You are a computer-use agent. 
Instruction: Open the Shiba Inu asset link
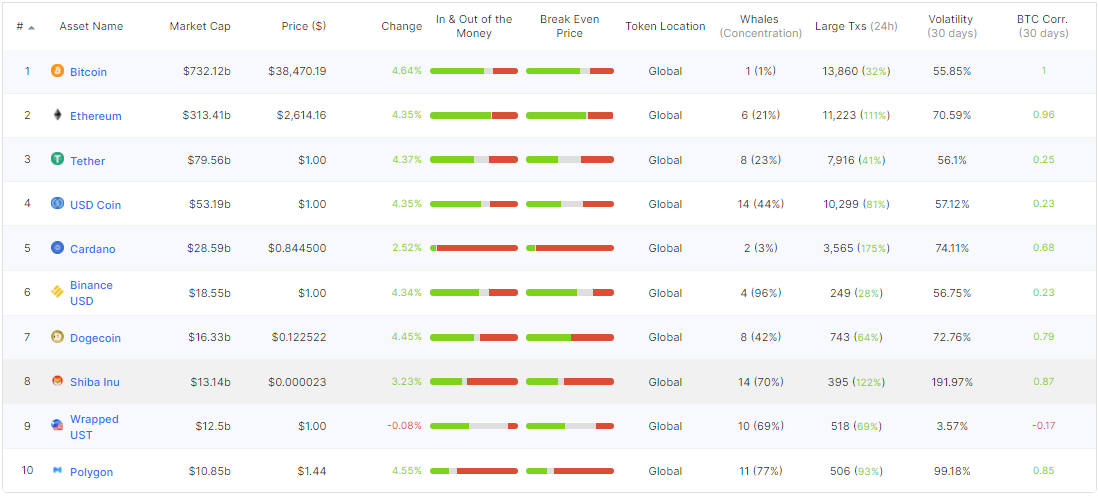point(95,382)
